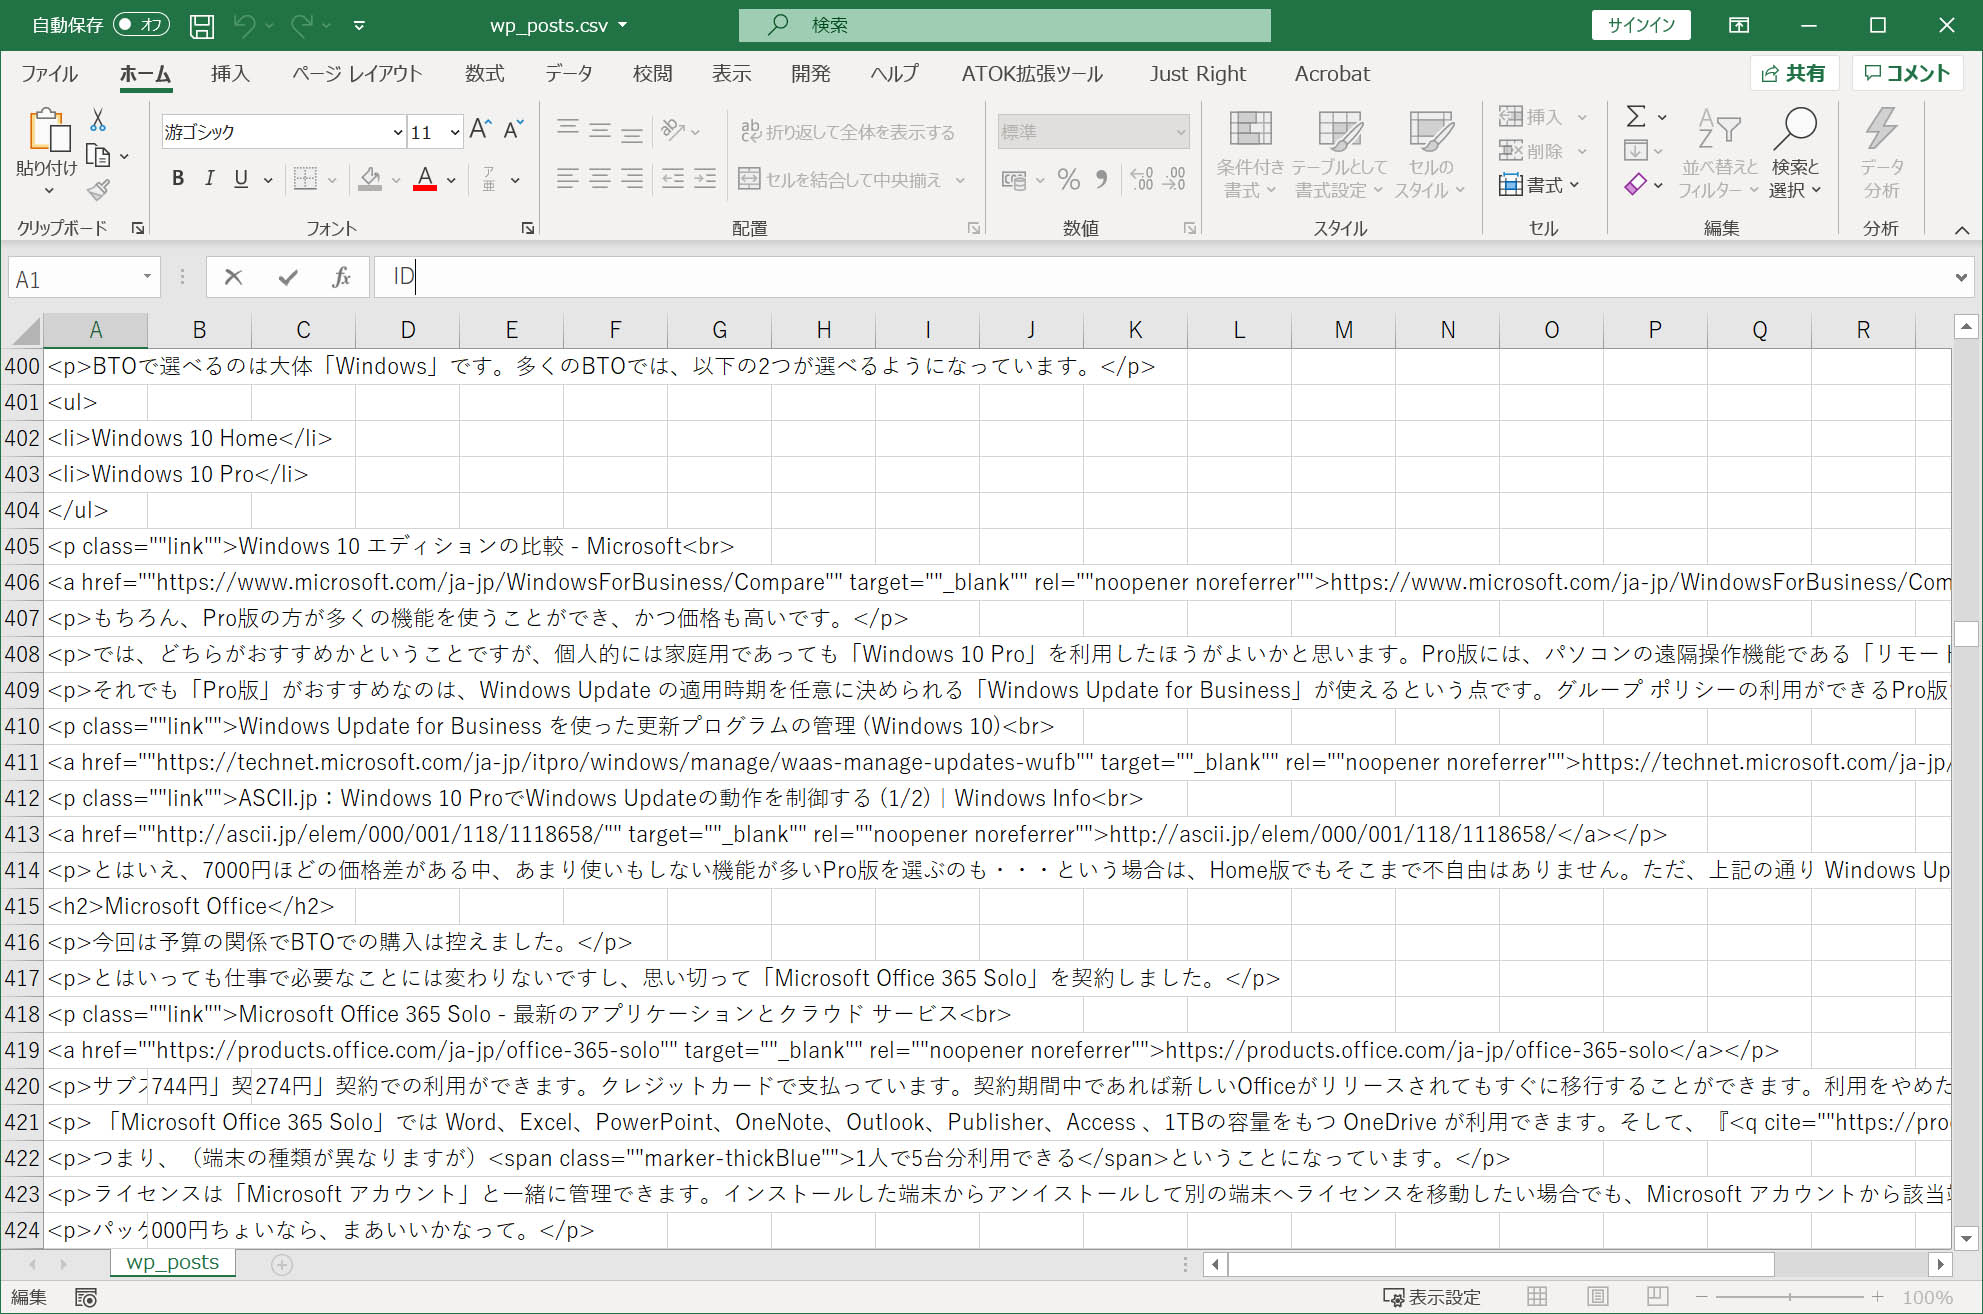Confirm entry with formula bar checkmark
1983x1314 pixels.
(288, 277)
